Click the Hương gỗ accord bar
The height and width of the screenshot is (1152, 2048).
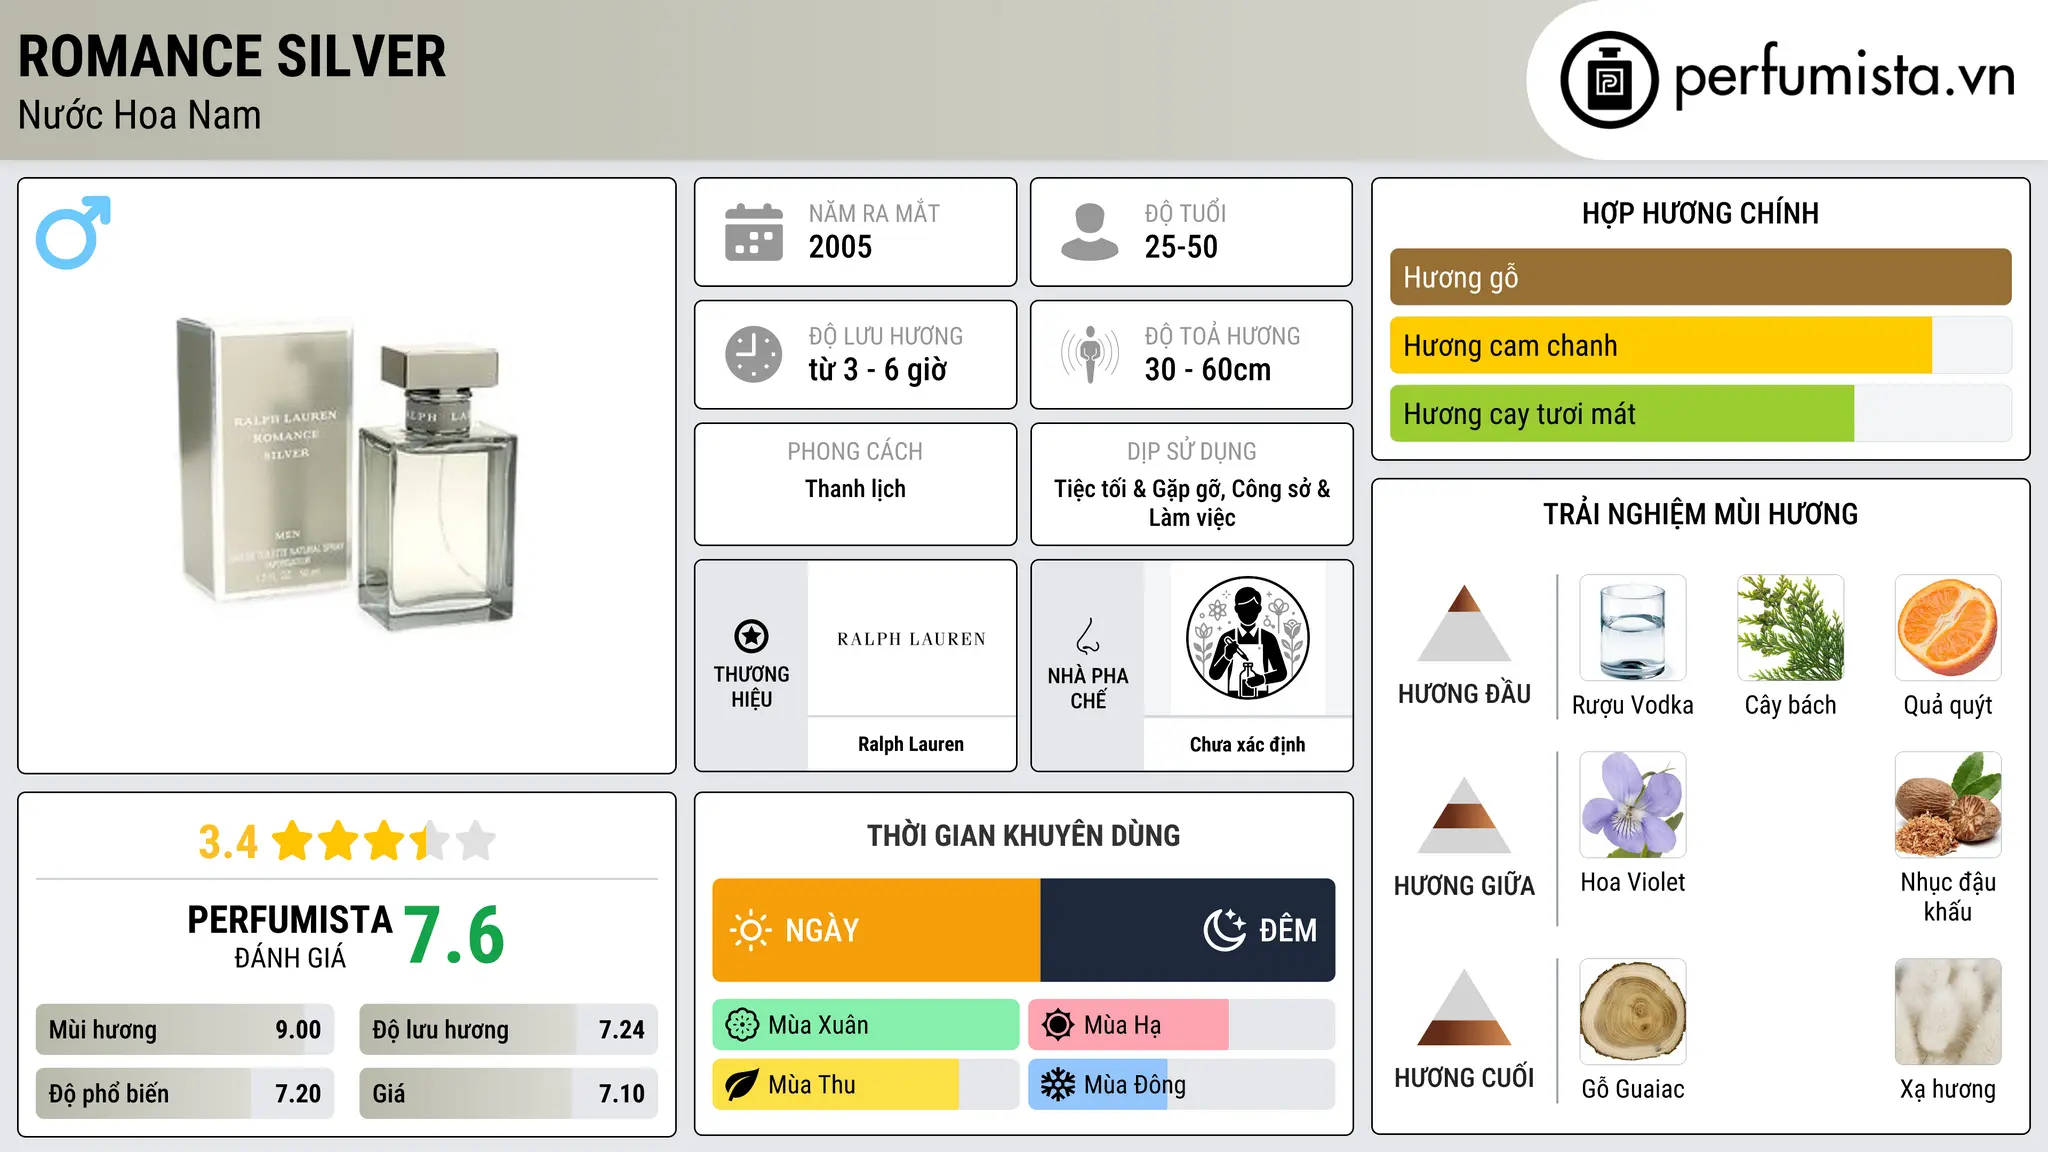1700,277
